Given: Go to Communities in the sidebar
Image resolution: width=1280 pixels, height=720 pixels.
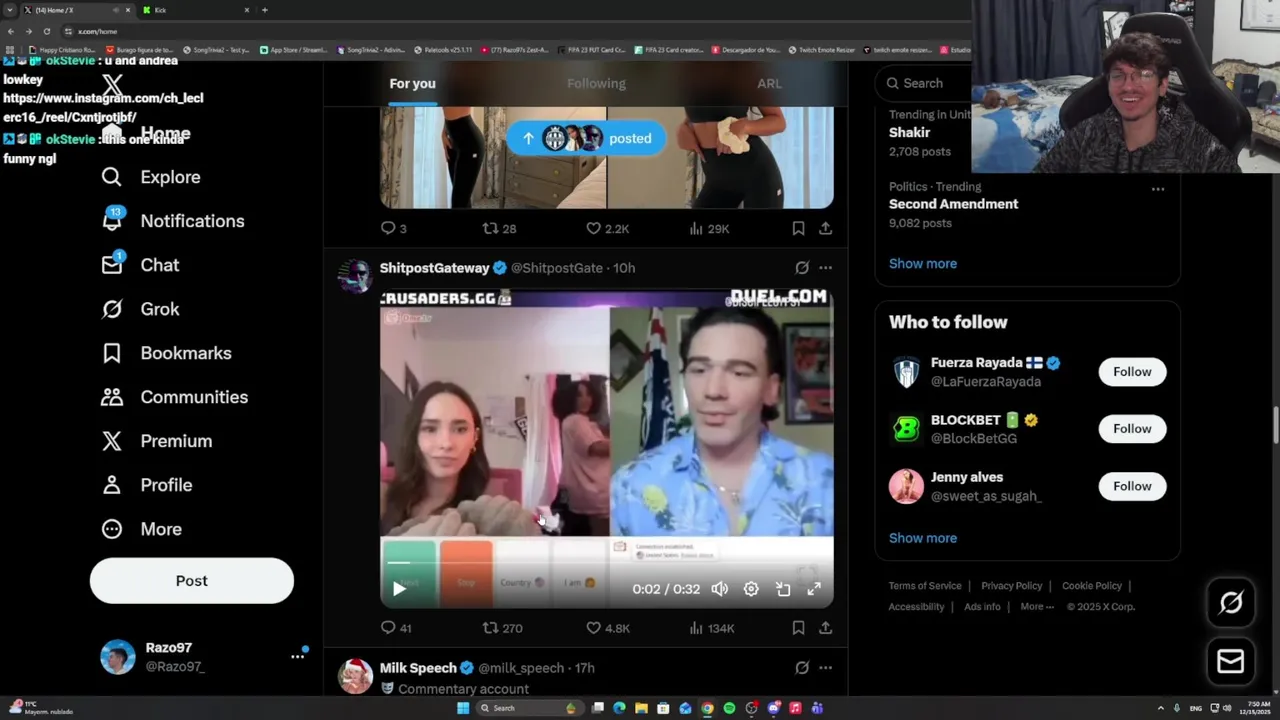Looking at the screenshot, I should 174,397.
